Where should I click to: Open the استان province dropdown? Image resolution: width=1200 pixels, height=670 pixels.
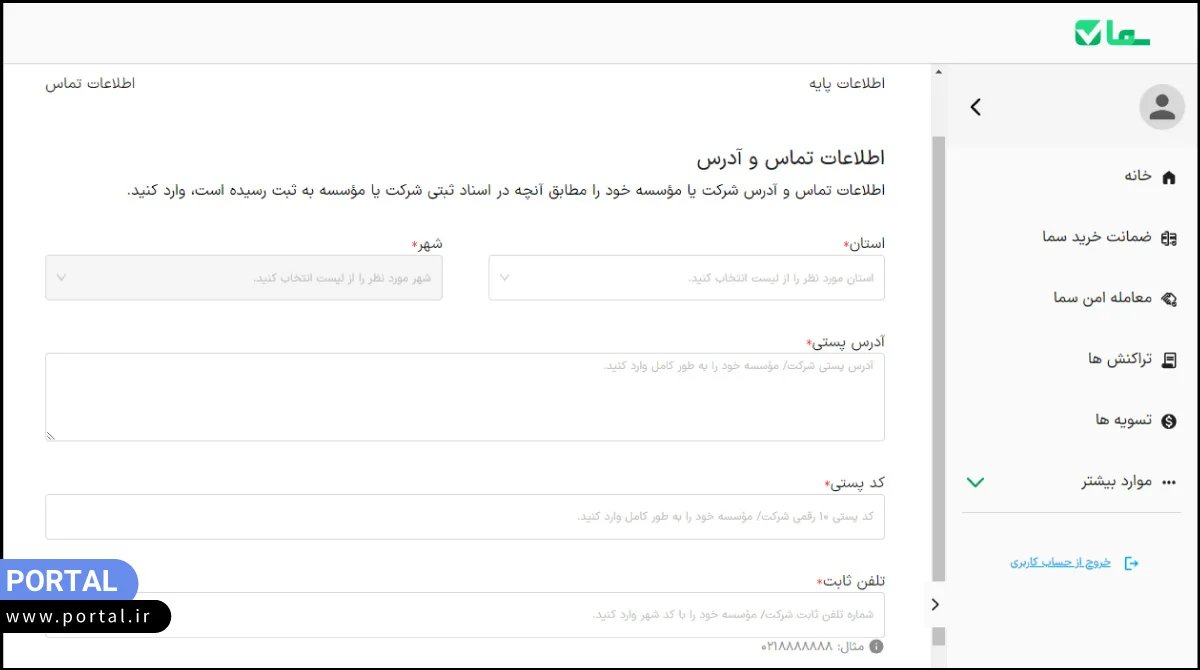coord(686,277)
